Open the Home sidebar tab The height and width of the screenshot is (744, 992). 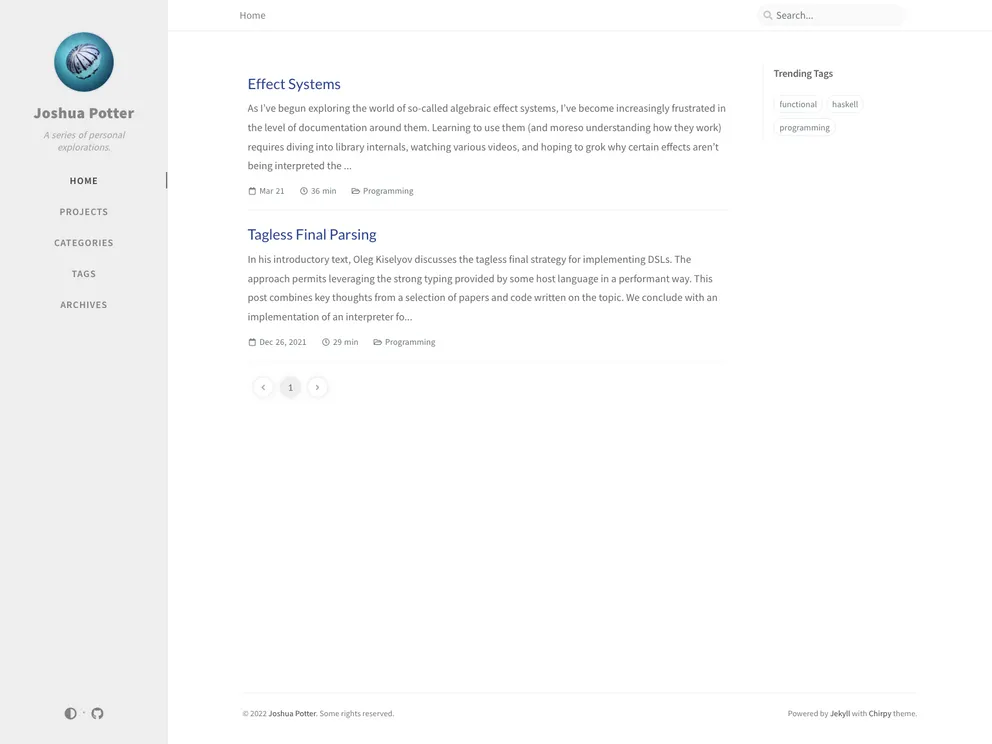coord(84,181)
